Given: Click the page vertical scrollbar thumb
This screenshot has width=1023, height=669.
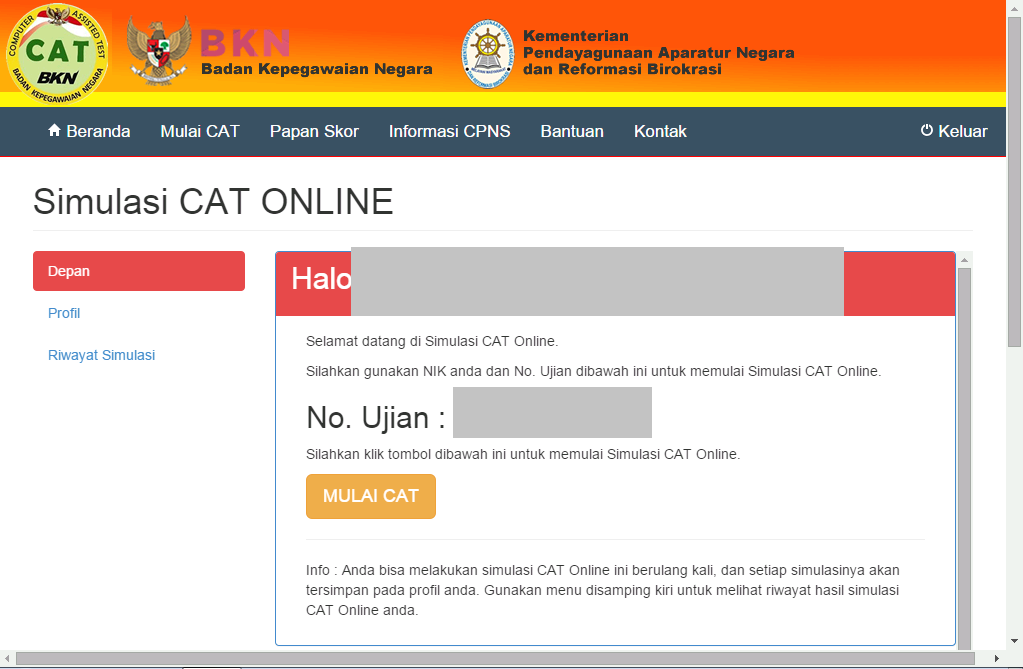Looking at the screenshot, I should 1014,183.
